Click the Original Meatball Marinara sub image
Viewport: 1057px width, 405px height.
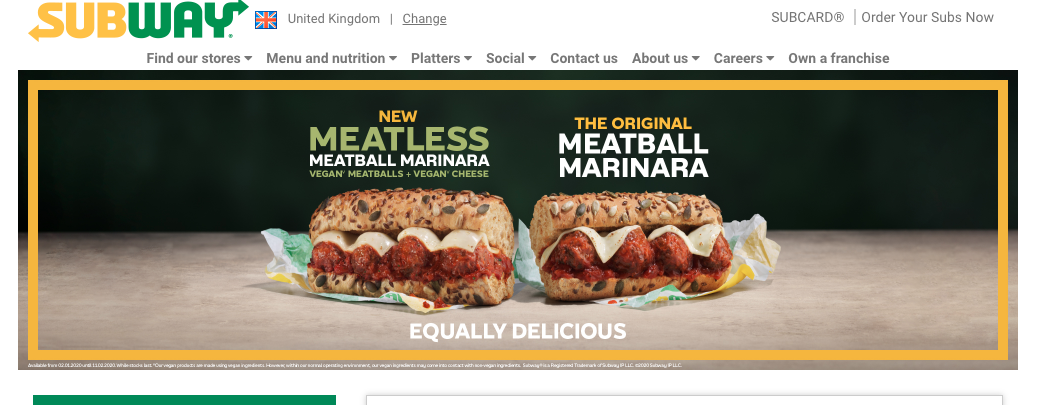pyautogui.click(x=632, y=246)
